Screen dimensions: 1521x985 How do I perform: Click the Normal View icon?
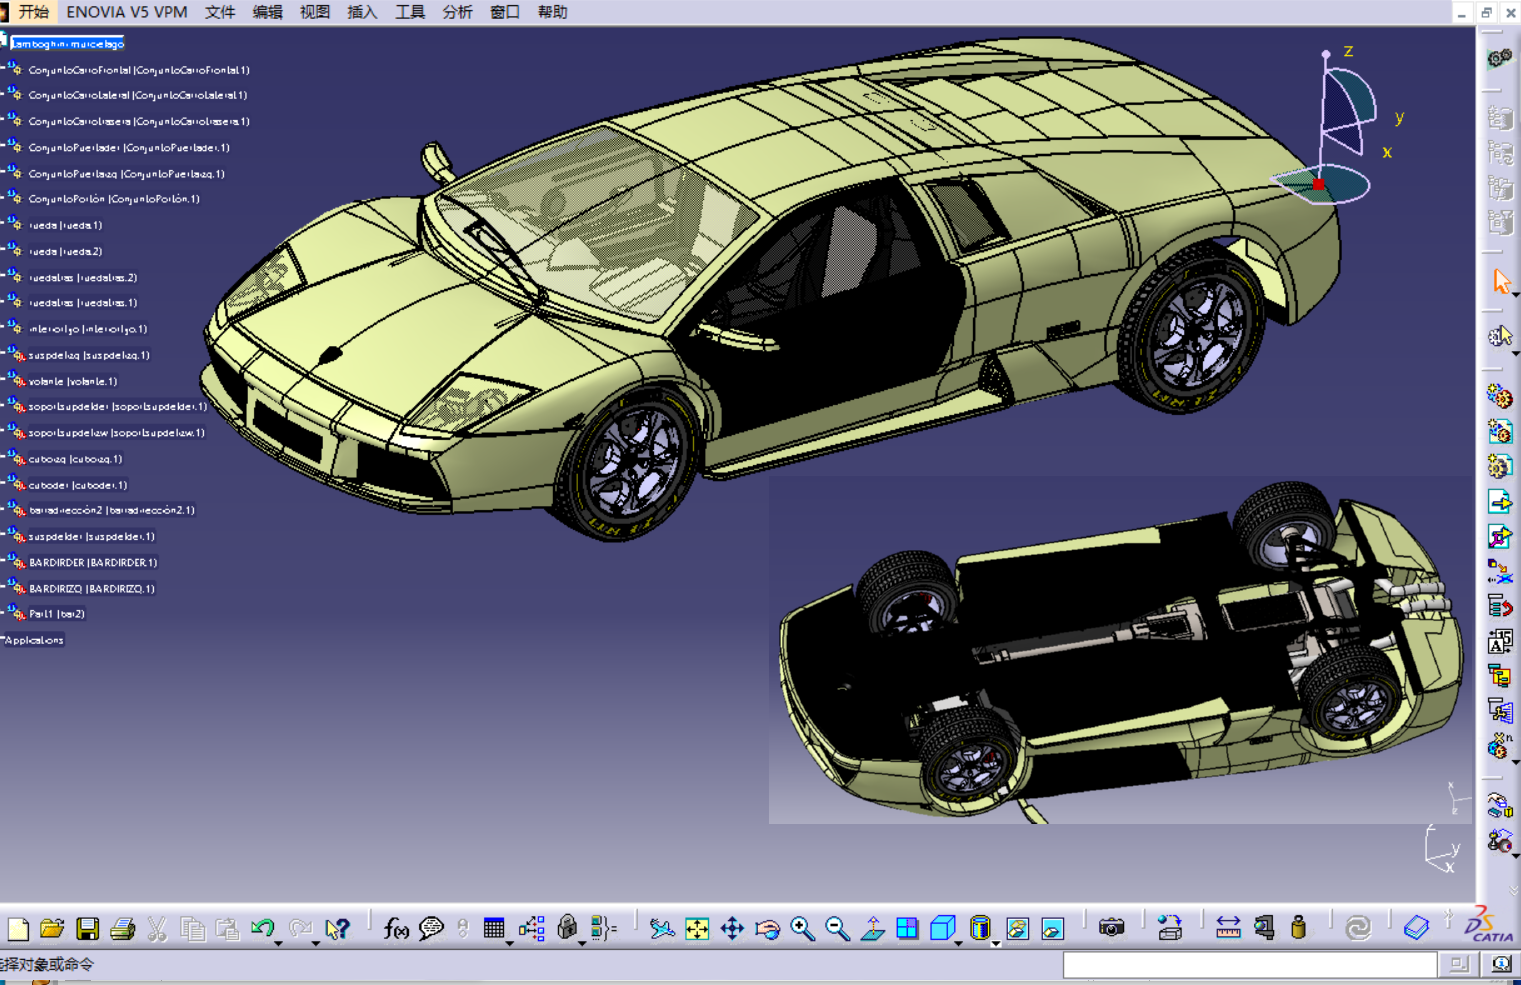pos(872,929)
